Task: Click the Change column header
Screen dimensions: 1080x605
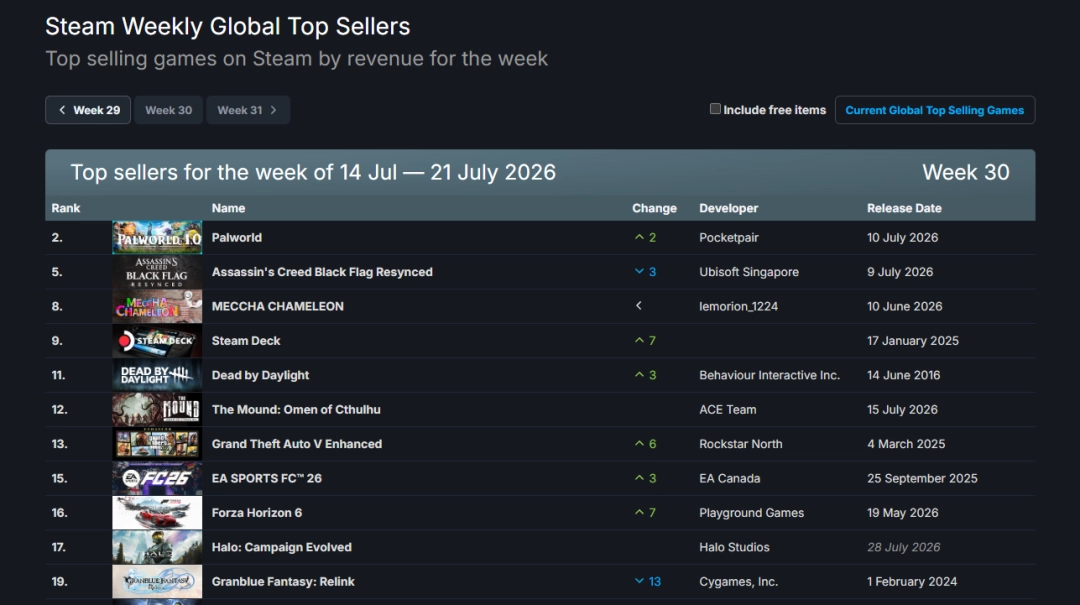Action: pyautogui.click(x=654, y=208)
